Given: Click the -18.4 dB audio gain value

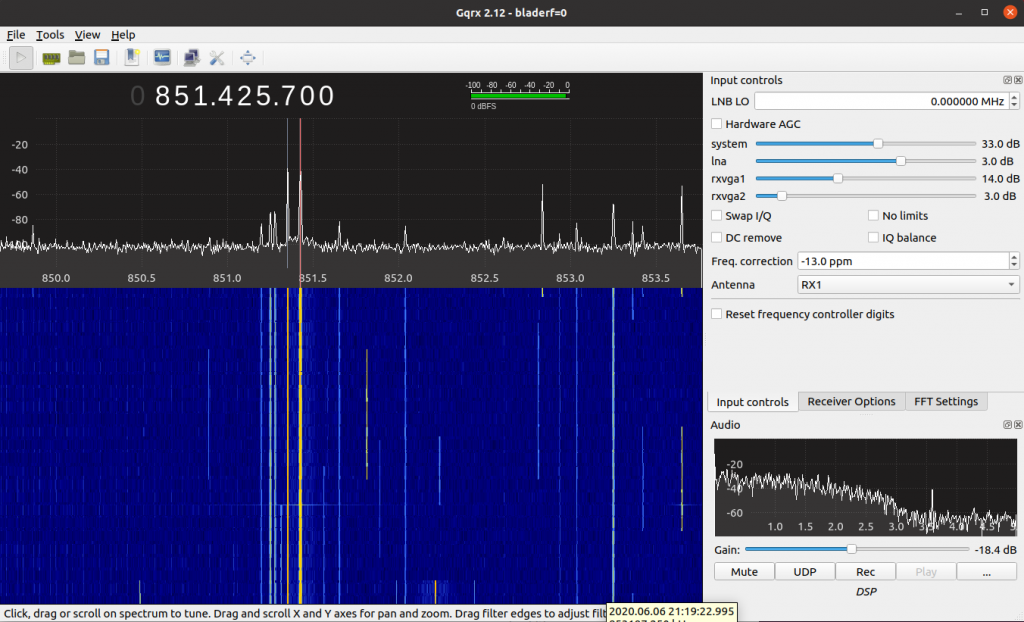Looking at the screenshot, I should coord(995,549).
